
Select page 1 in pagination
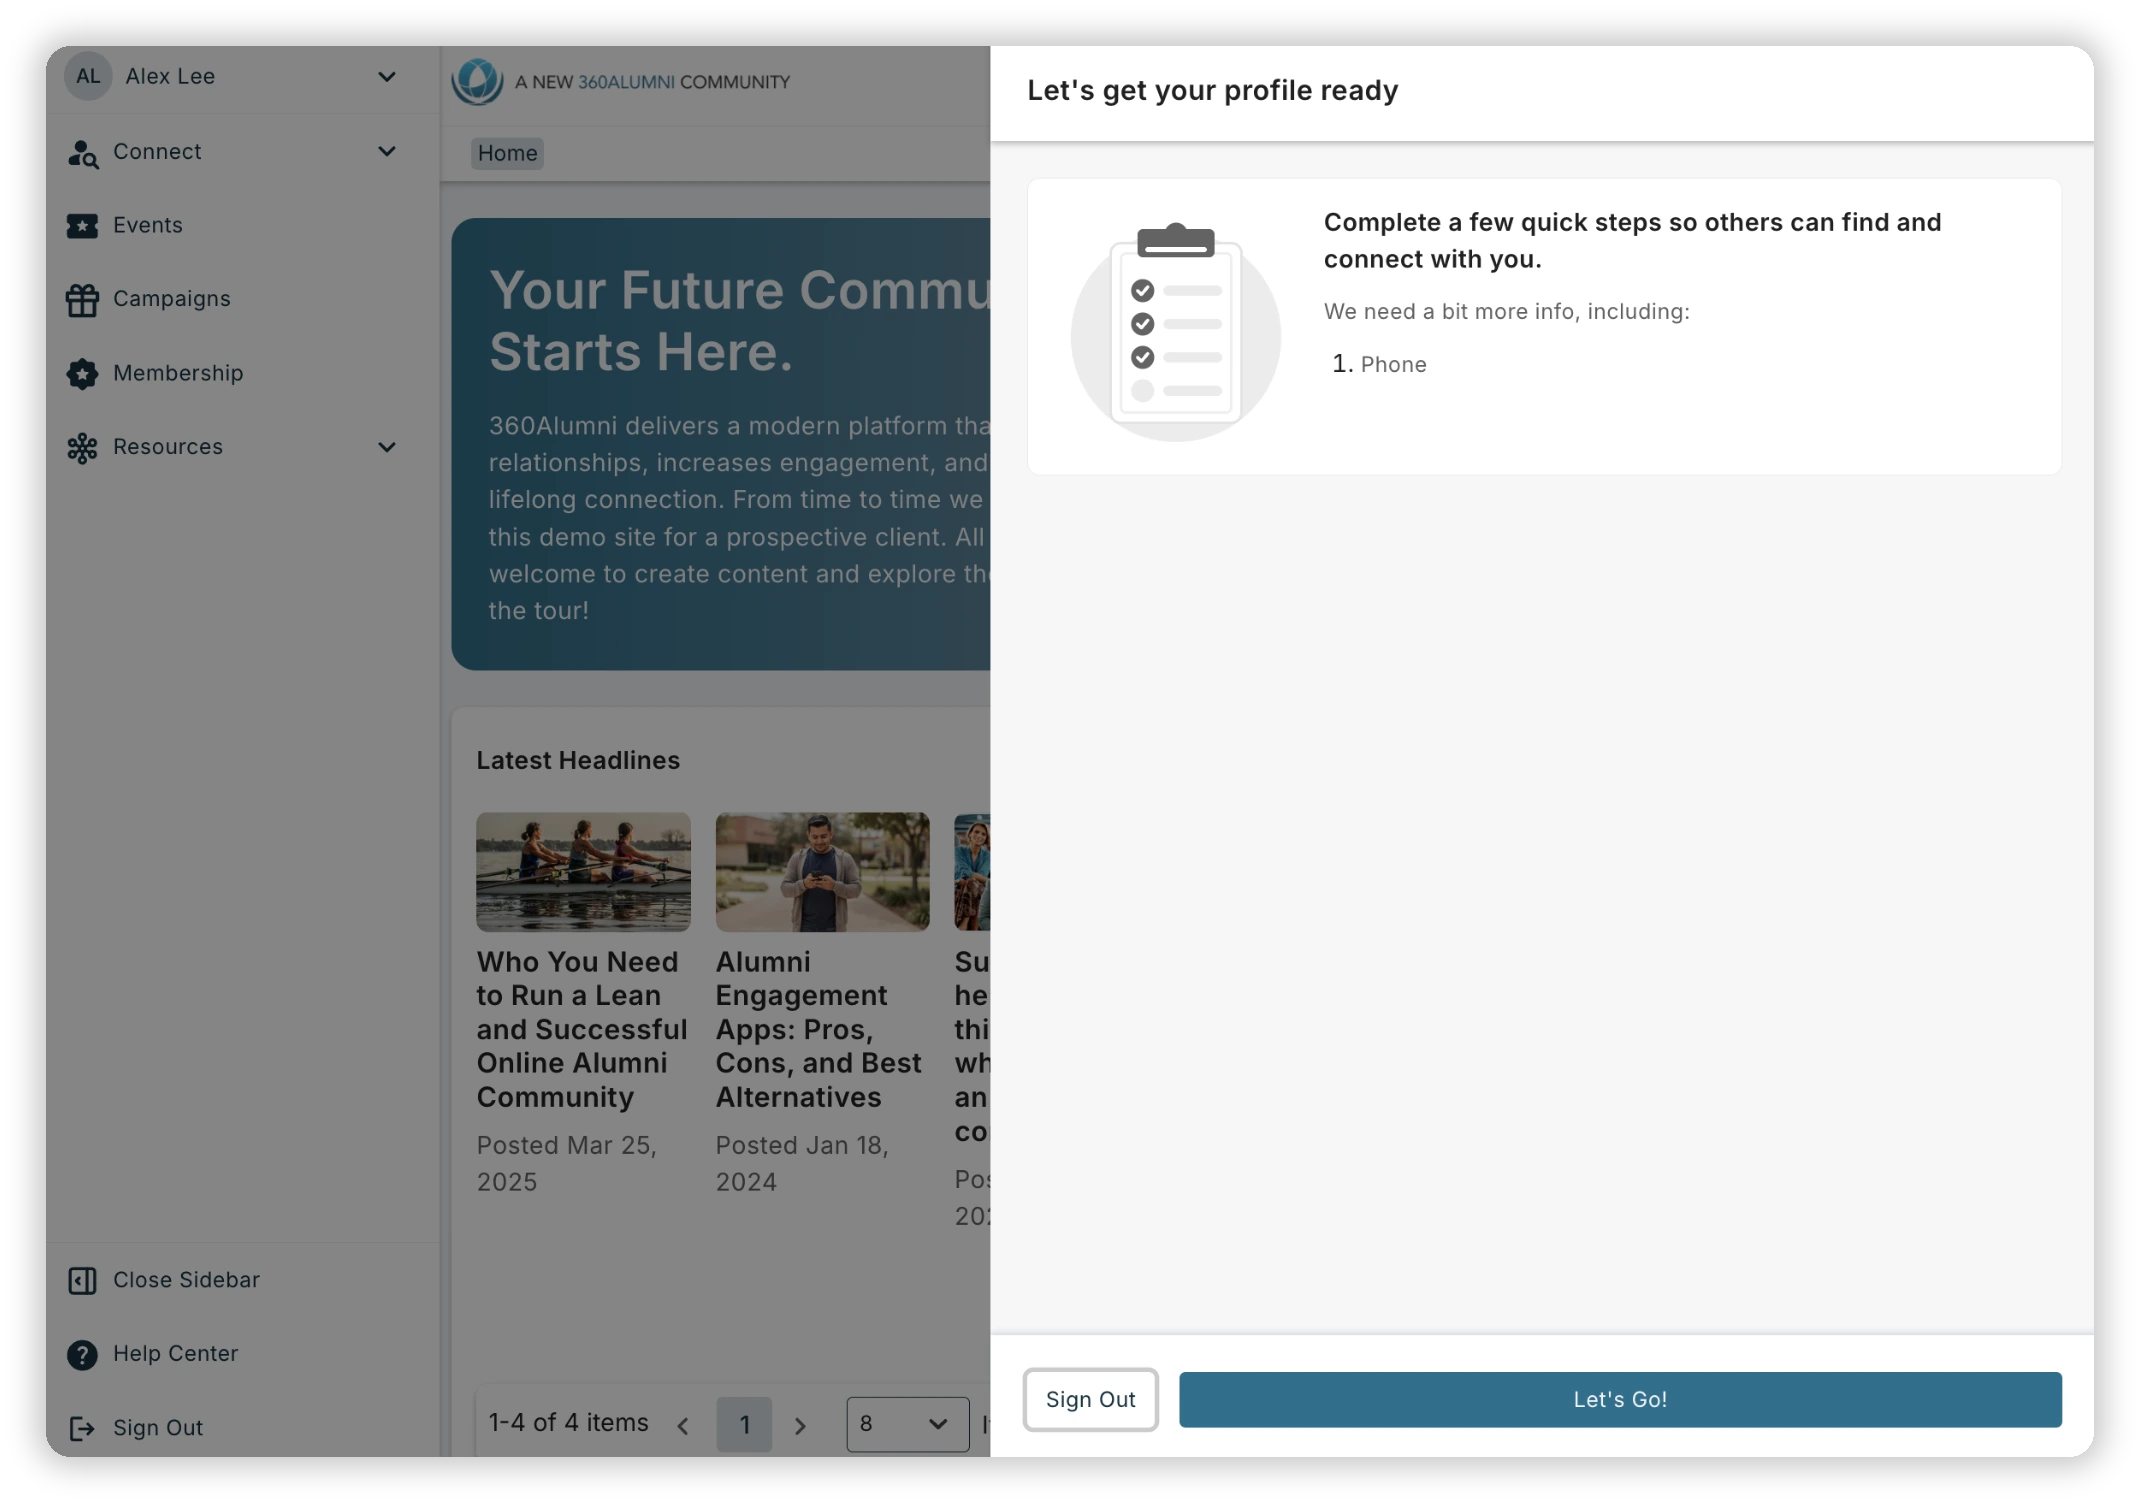pos(744,1424)
